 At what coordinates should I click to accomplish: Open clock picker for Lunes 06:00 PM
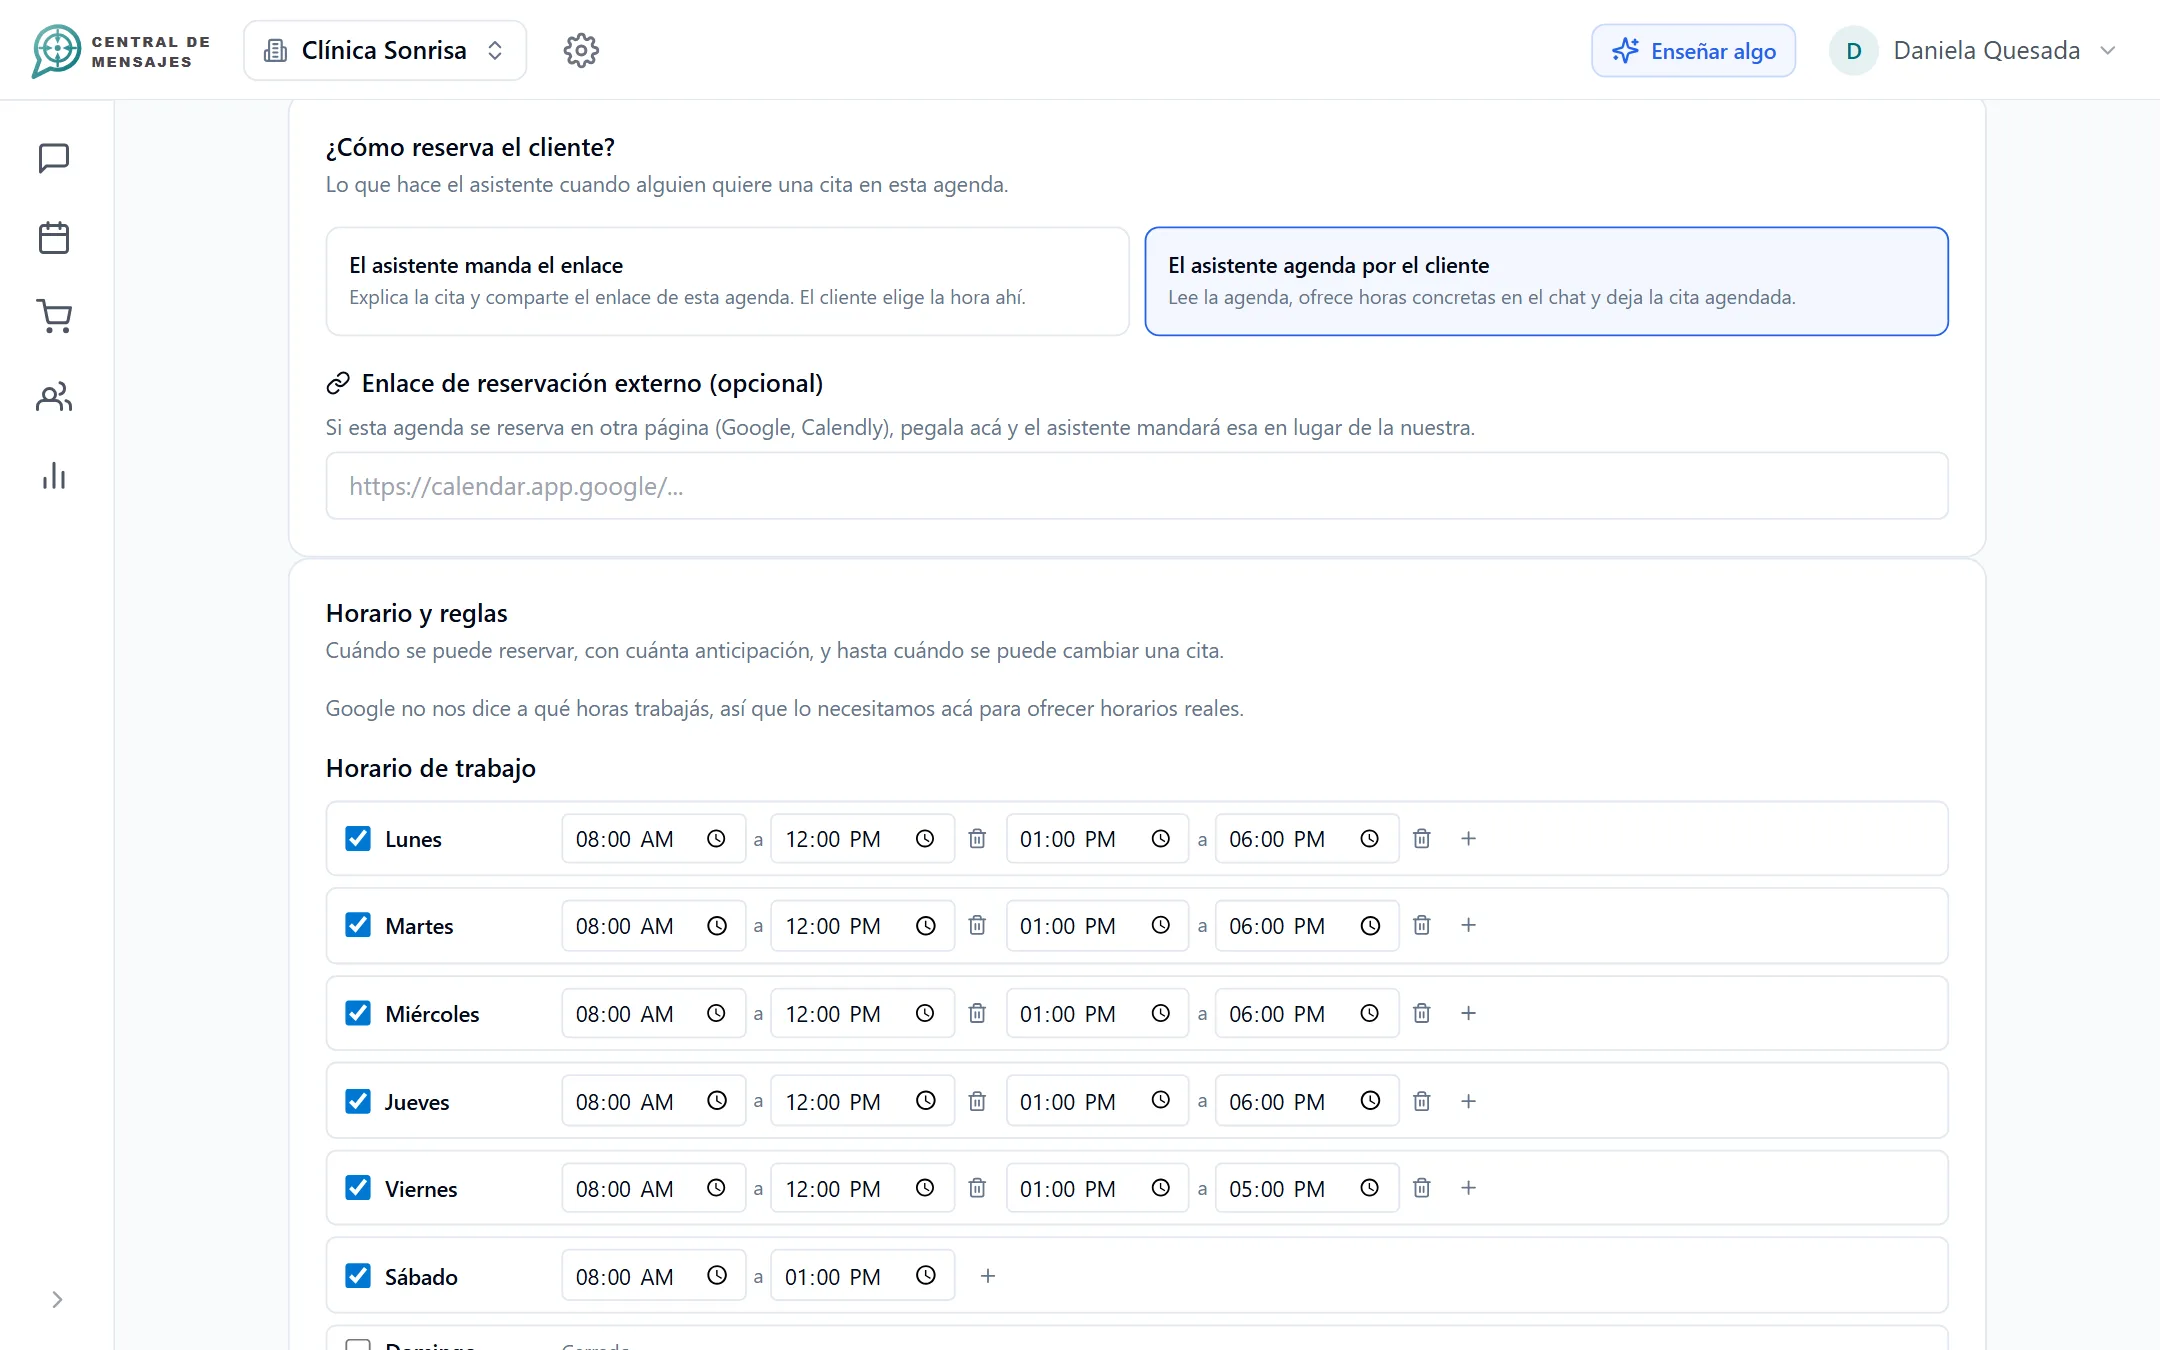[x=1369, y=838]
